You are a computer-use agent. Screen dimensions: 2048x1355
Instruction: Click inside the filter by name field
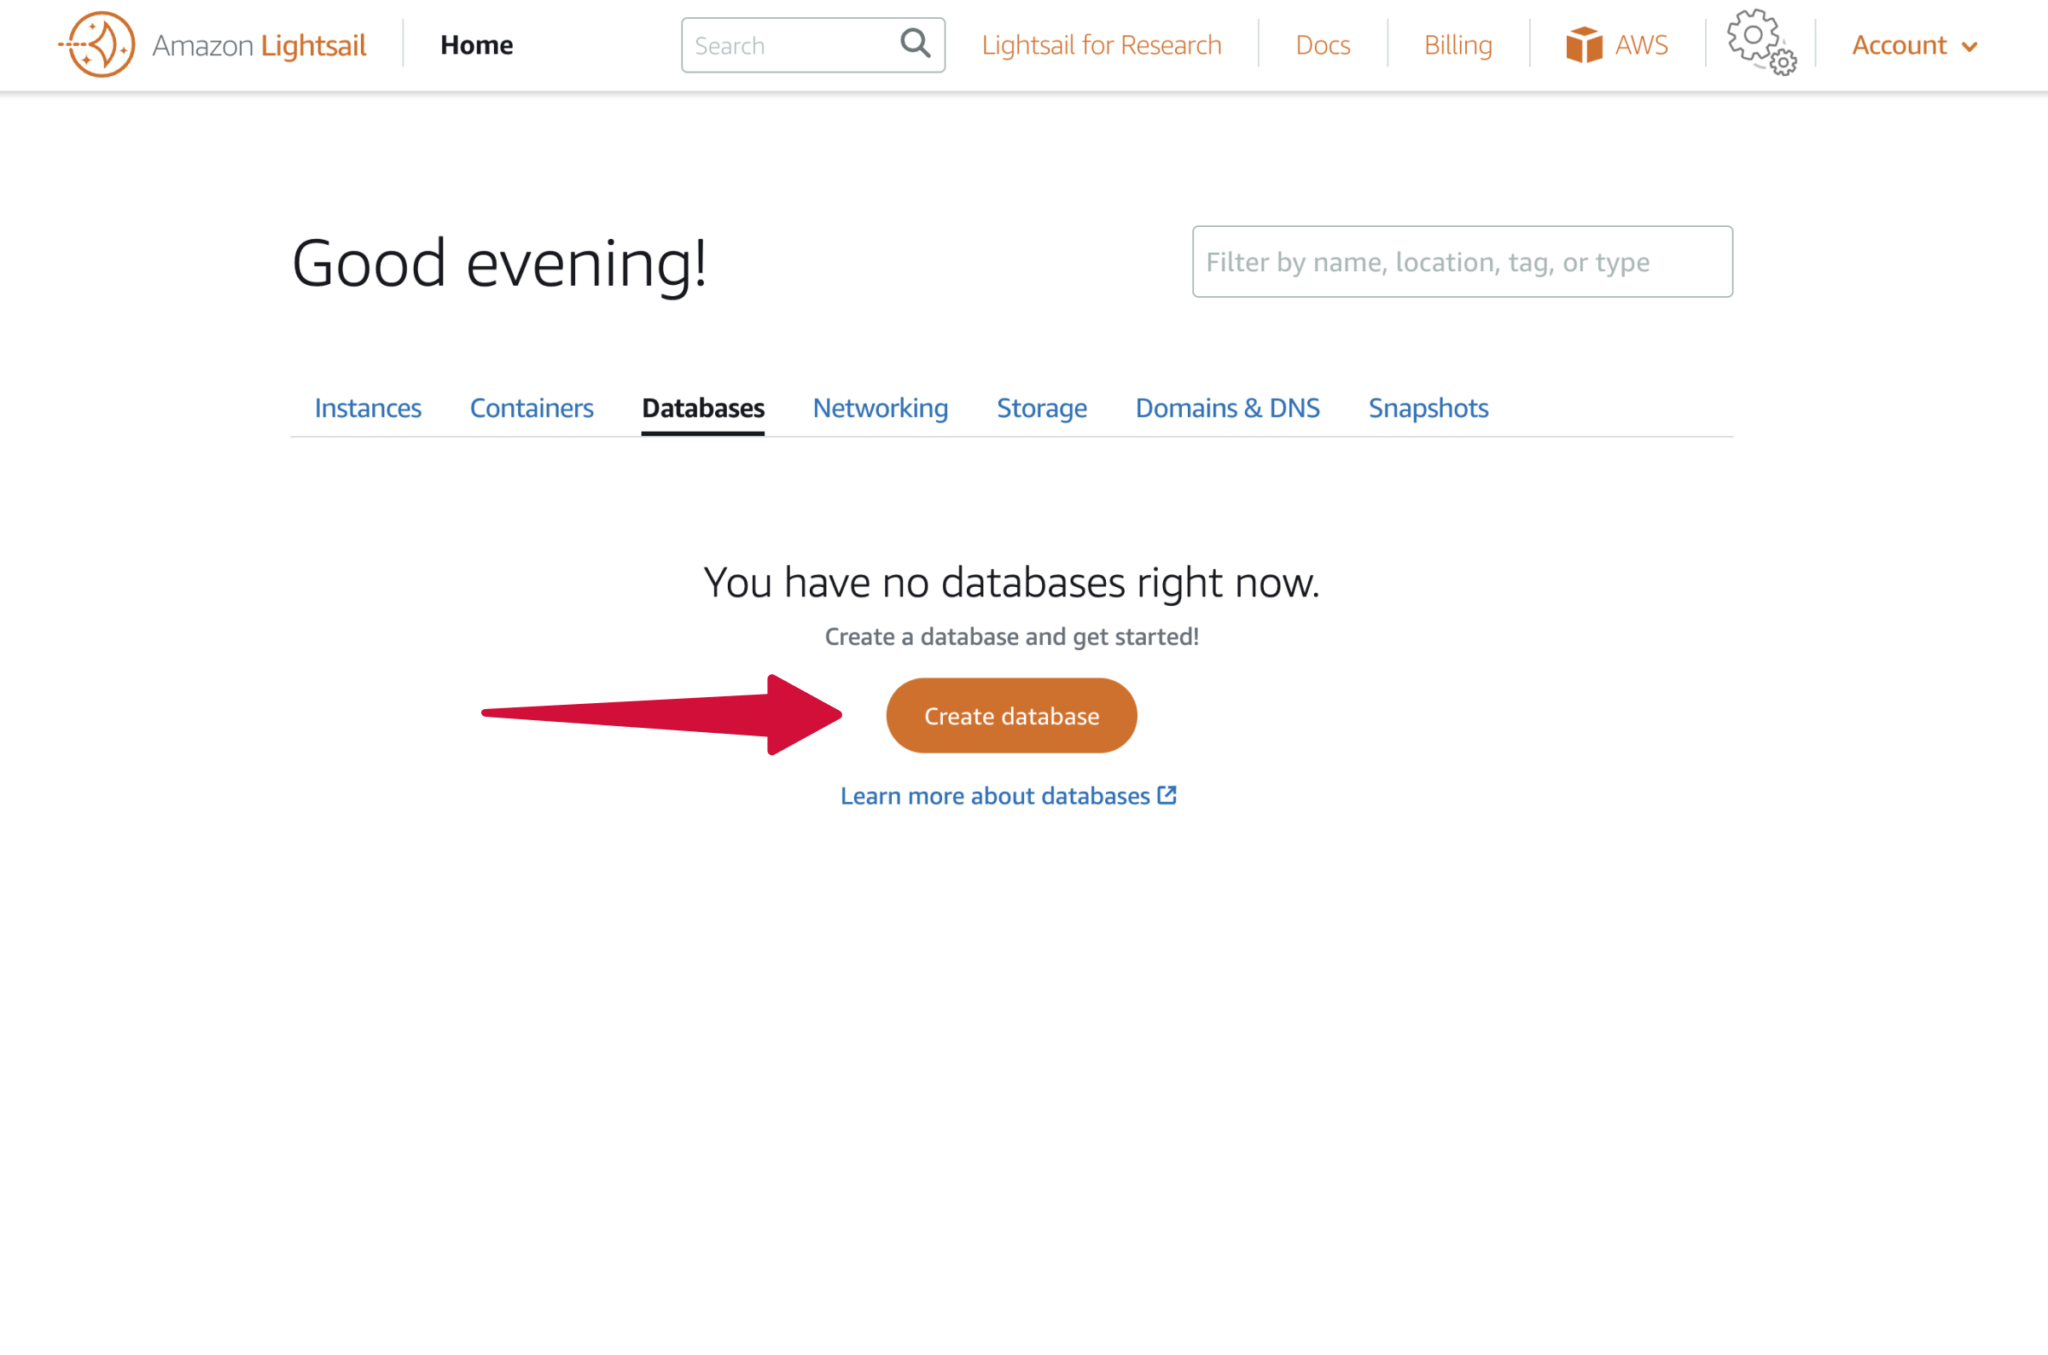pyautogui.click(x=1461, y=262)
